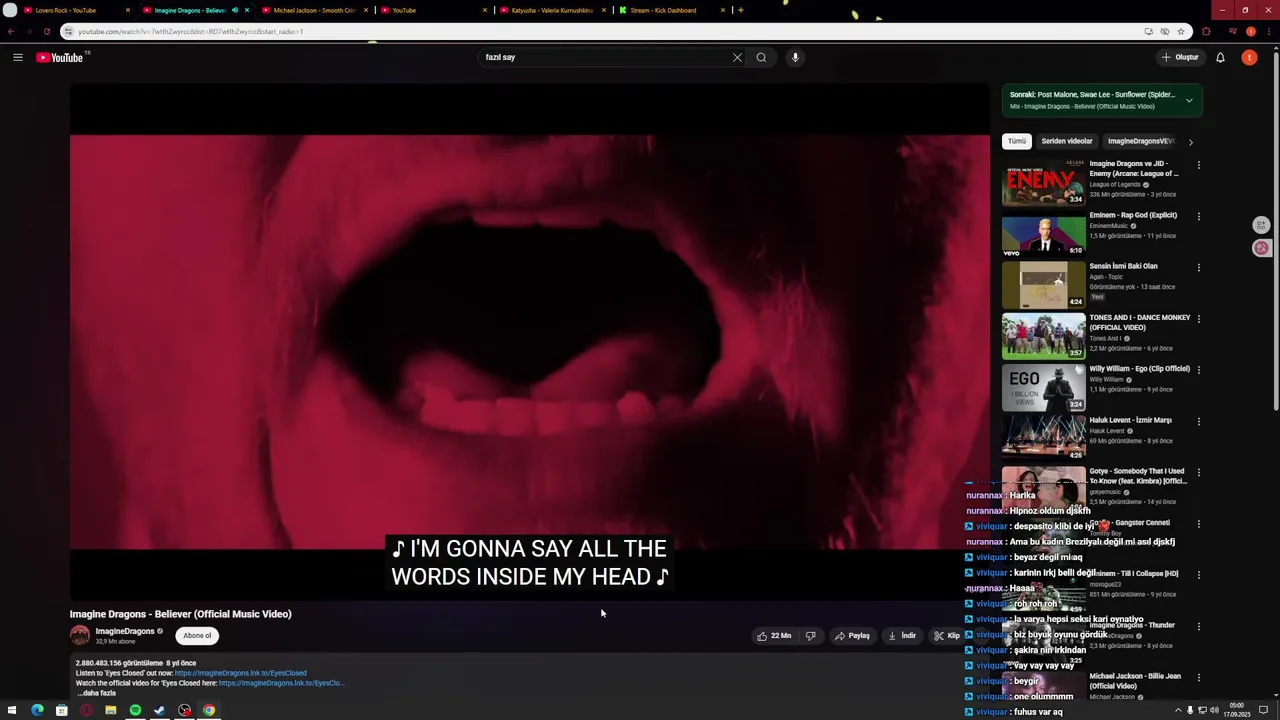Image resolution: width=1280 pixels, height=720 pixels.
Task: Open the Willy William - Ego video title
Action: pos(1139,369)
